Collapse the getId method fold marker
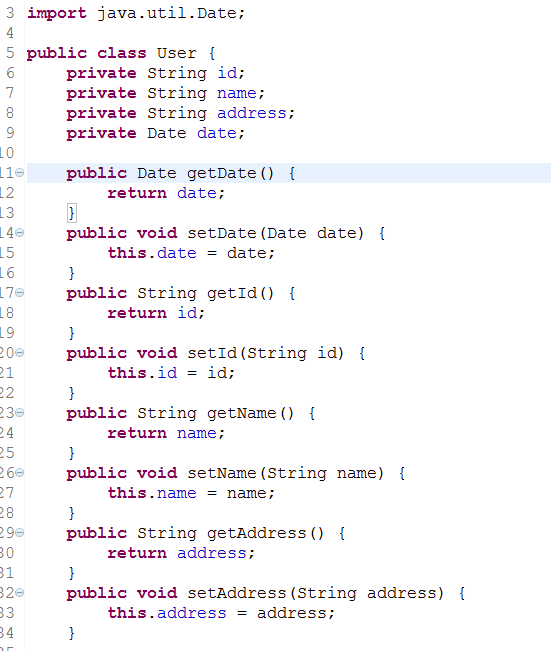 [20, 293]
